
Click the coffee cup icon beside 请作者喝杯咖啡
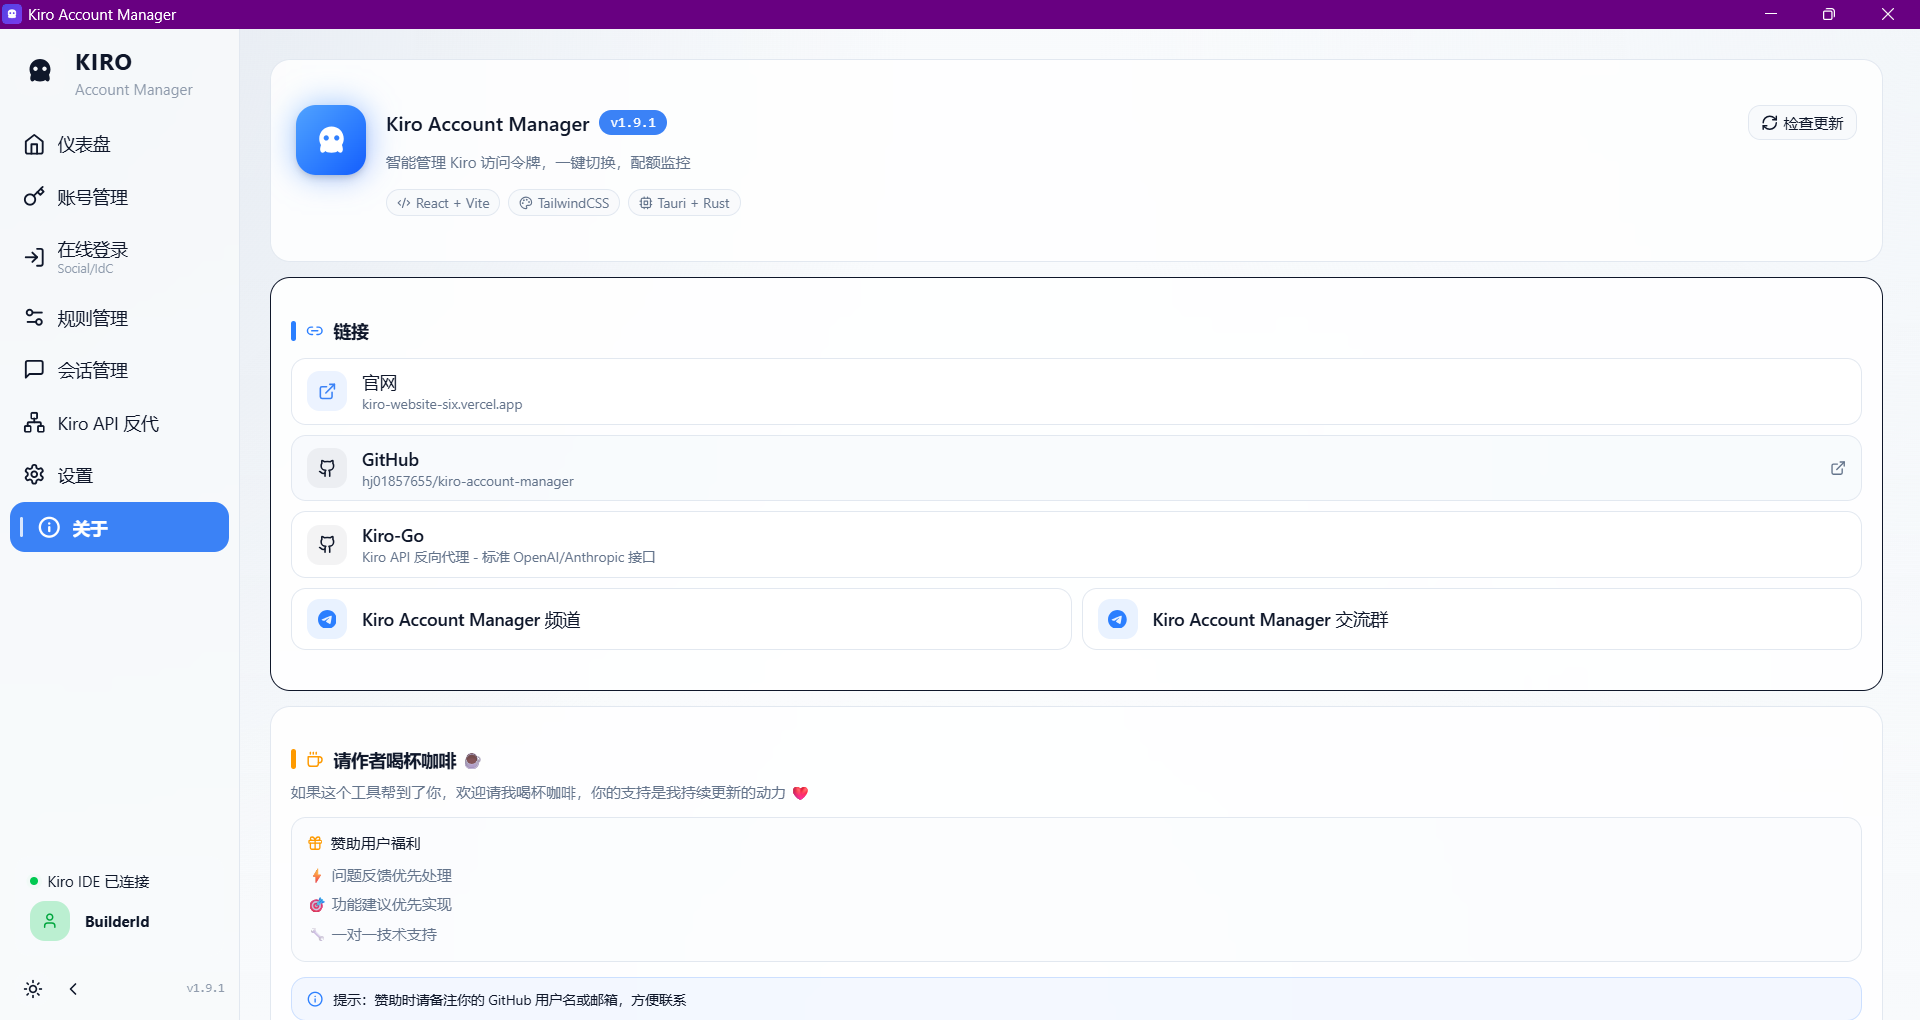tap(315, 760)
